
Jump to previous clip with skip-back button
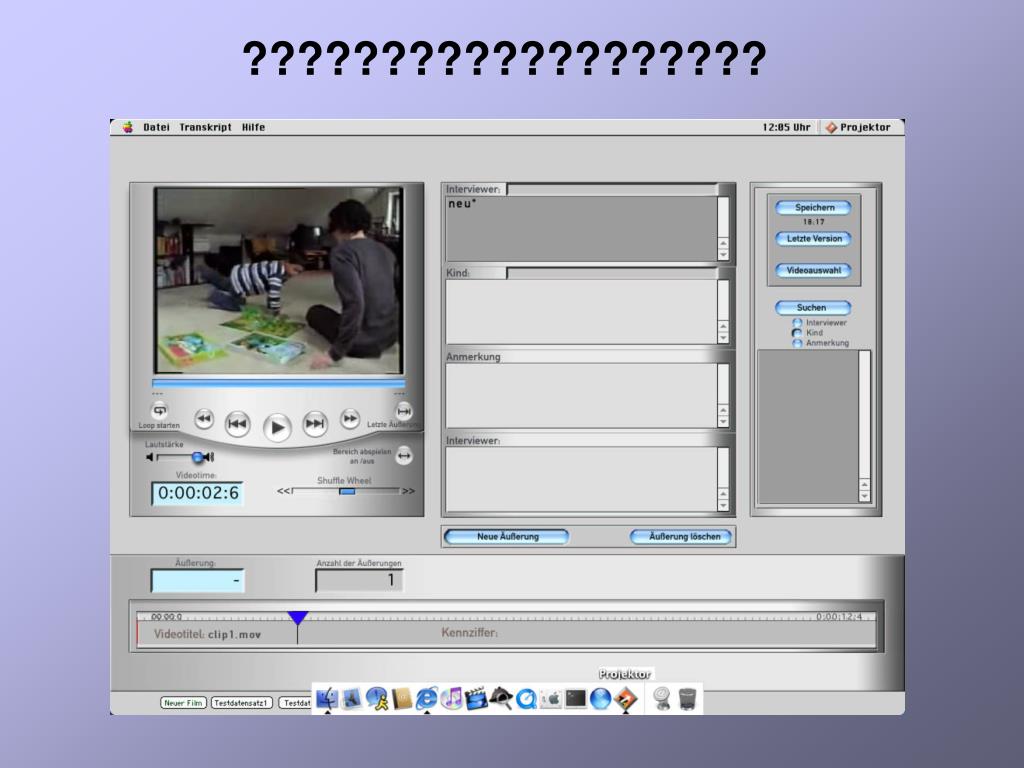click(x=237, y=425)
